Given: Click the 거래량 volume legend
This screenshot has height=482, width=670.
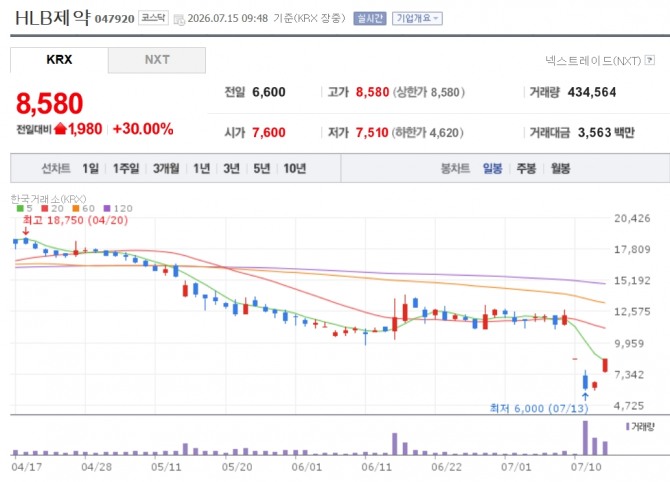Looking at the screenshot, I should 640,426.
